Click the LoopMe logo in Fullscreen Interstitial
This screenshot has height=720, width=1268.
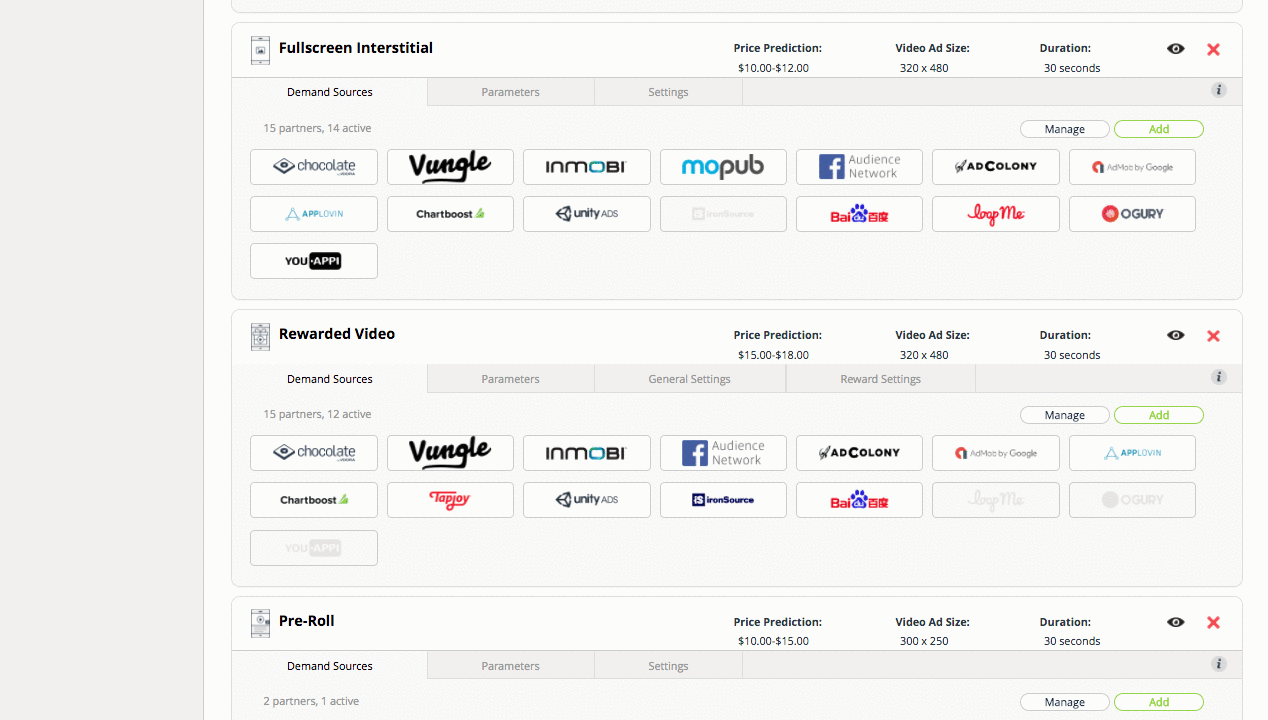coord(996,214)
